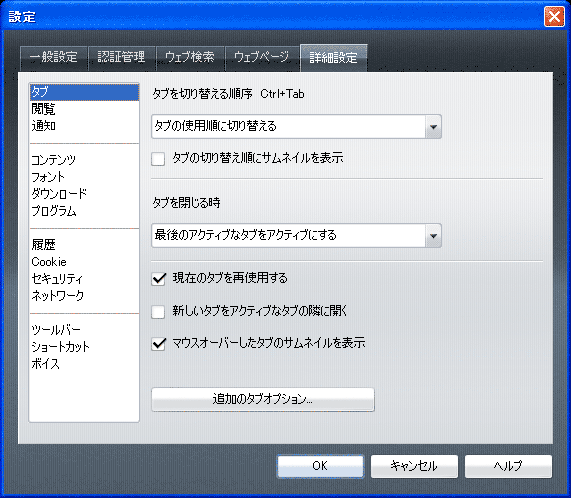Choose 閲覧 in the sidebar list

[84, 109]
